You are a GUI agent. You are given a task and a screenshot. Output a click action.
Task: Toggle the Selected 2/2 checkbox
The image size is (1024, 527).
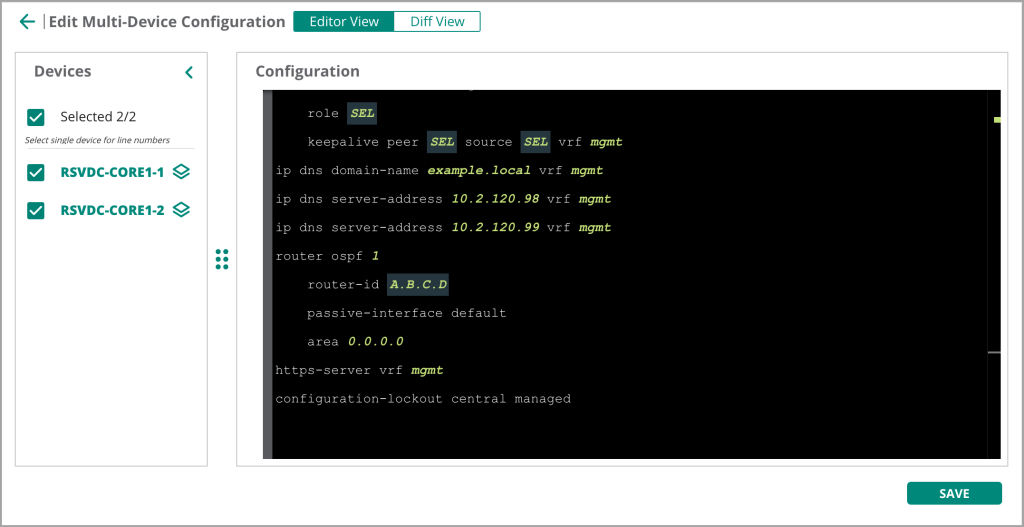pos(36,117)
